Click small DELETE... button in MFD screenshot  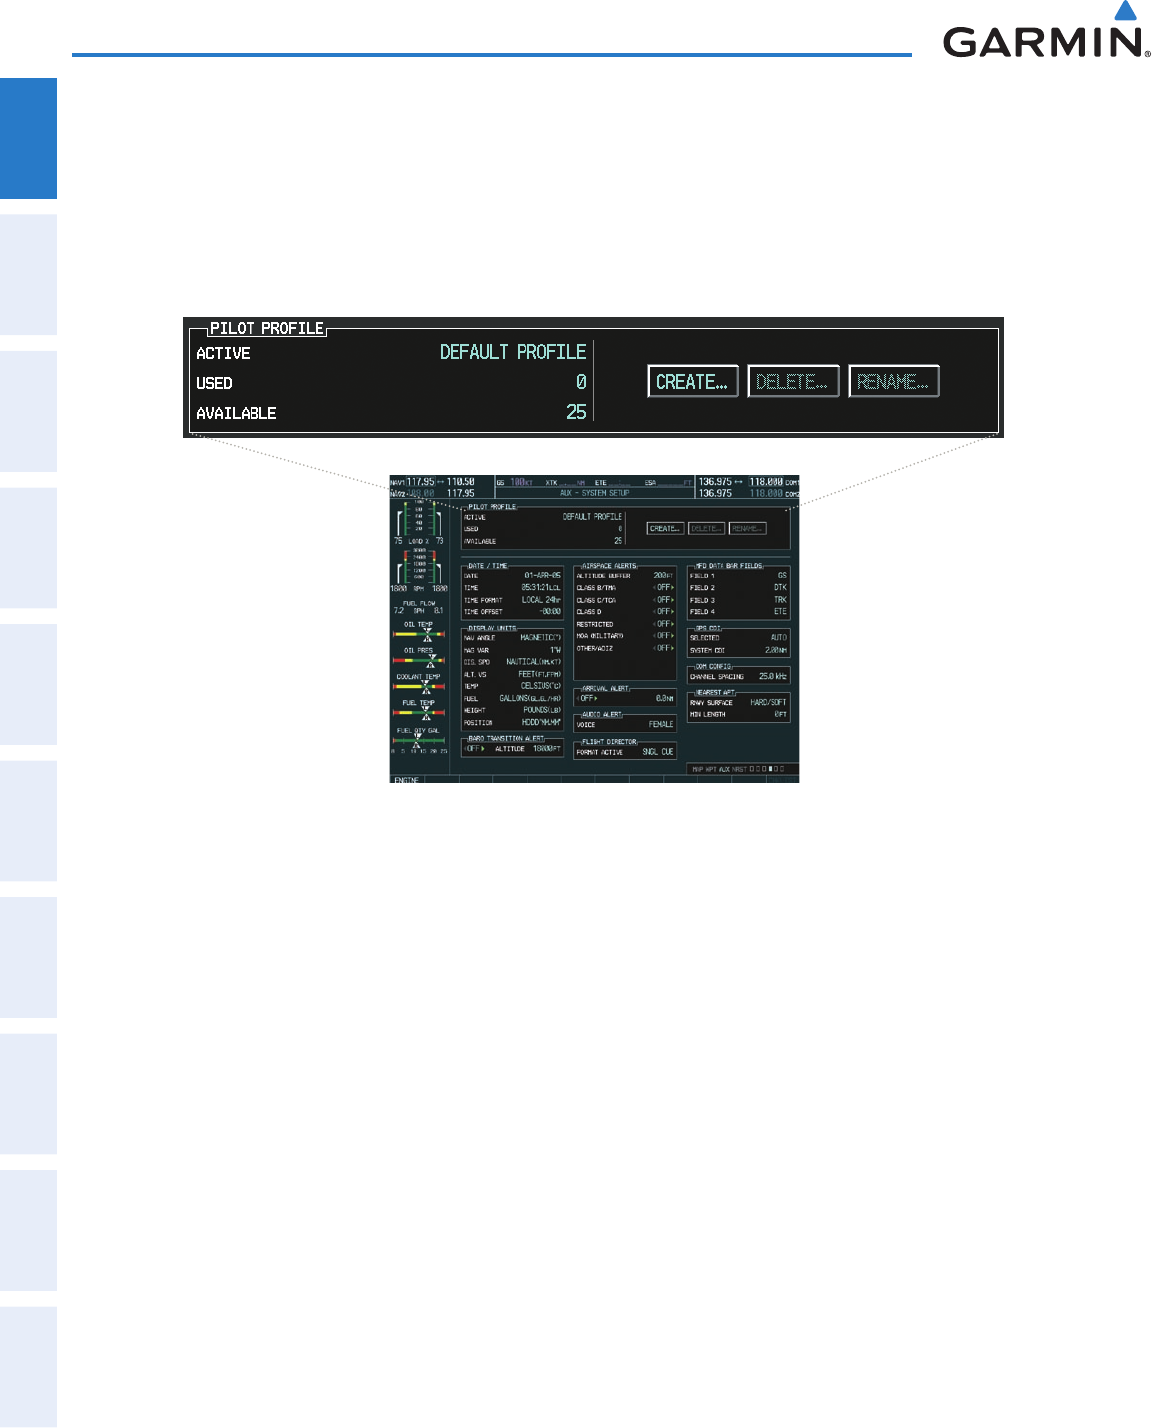[706, 528]
